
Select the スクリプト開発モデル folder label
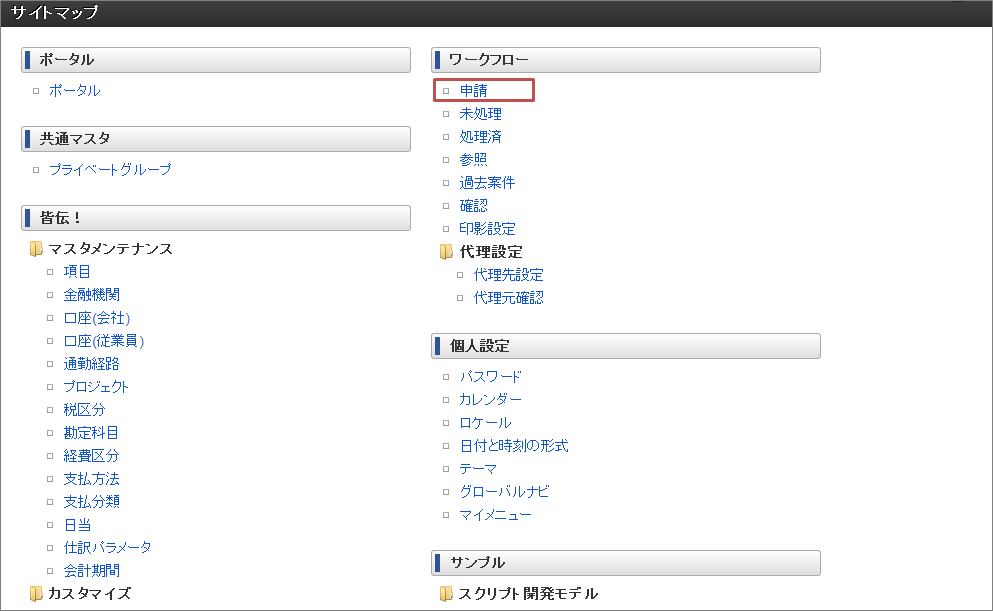(529, 594)
